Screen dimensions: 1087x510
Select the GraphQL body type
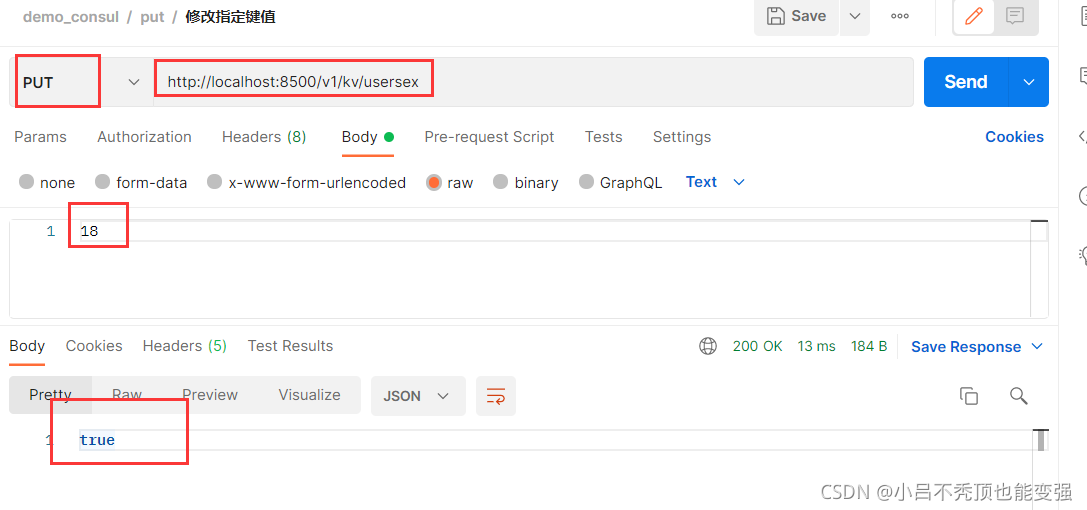[620, 182]
